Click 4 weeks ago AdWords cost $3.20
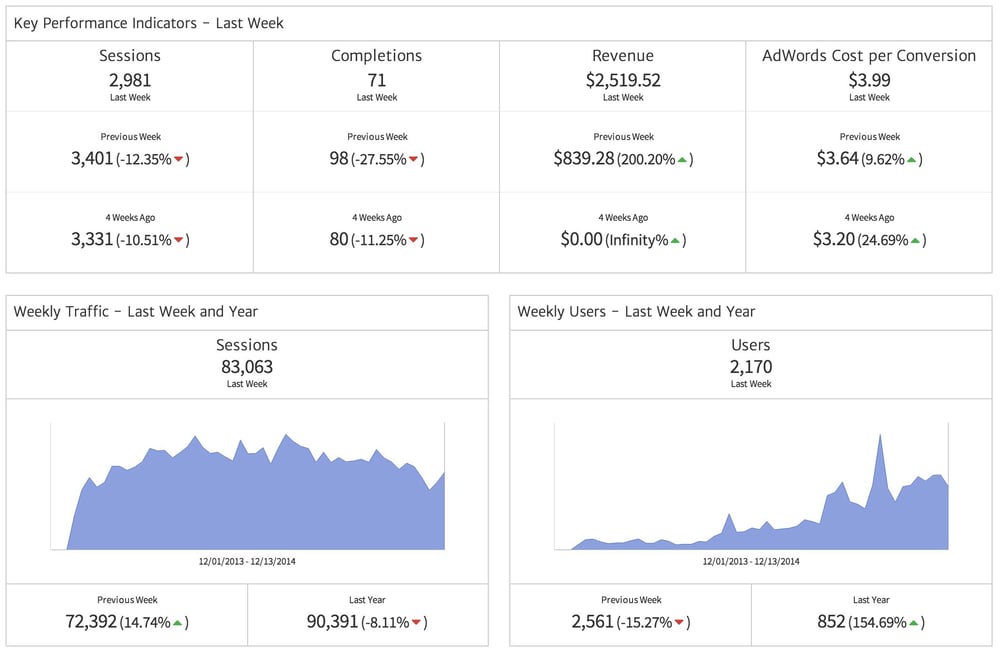This screenshot has width=1000, height=652. 834,239
